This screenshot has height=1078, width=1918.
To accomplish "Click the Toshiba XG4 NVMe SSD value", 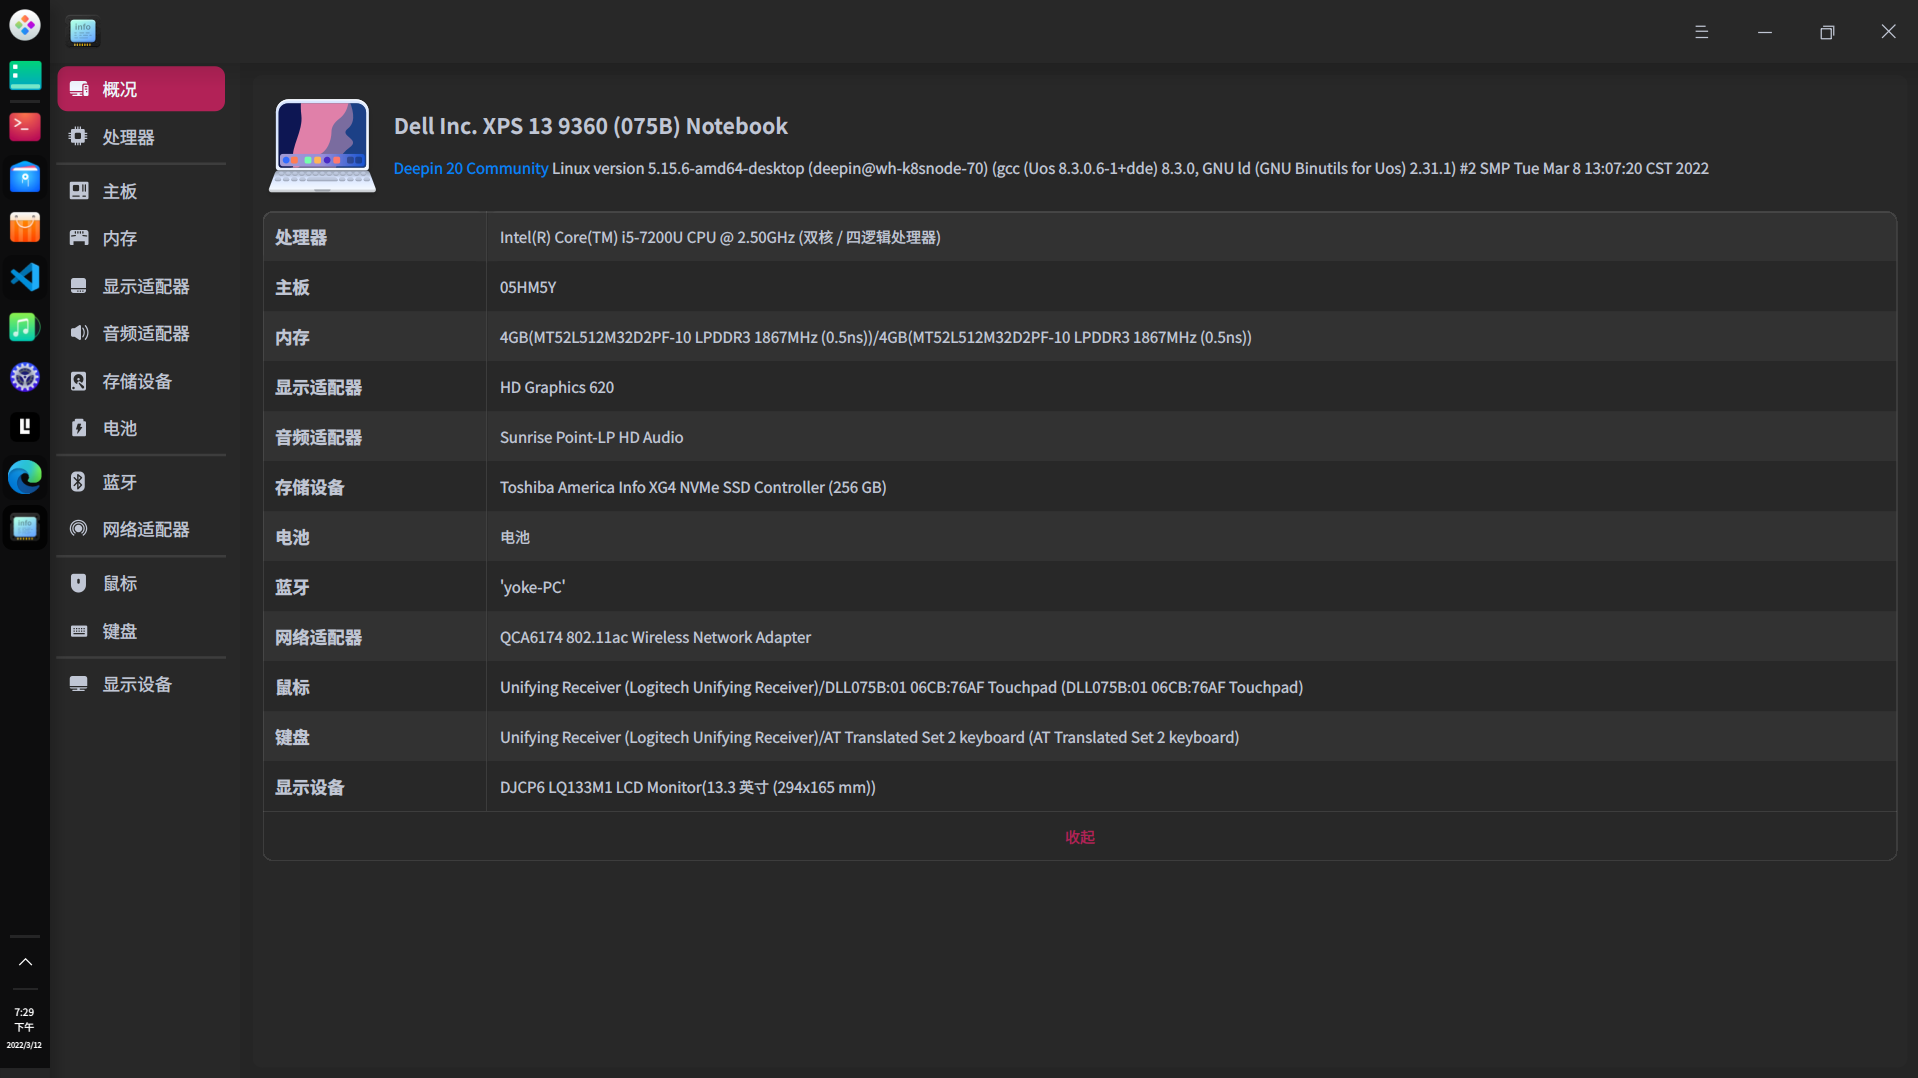I will click(x=693, y=487).
